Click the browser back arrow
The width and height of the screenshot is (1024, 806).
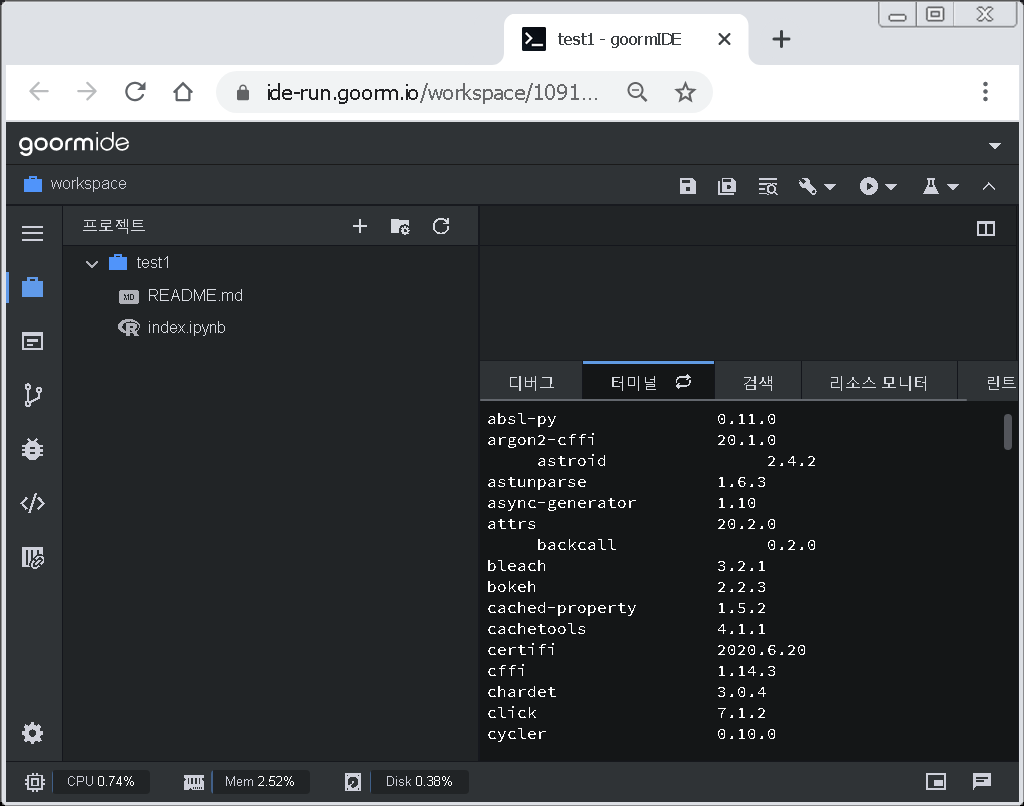click(x=39, y=91)
